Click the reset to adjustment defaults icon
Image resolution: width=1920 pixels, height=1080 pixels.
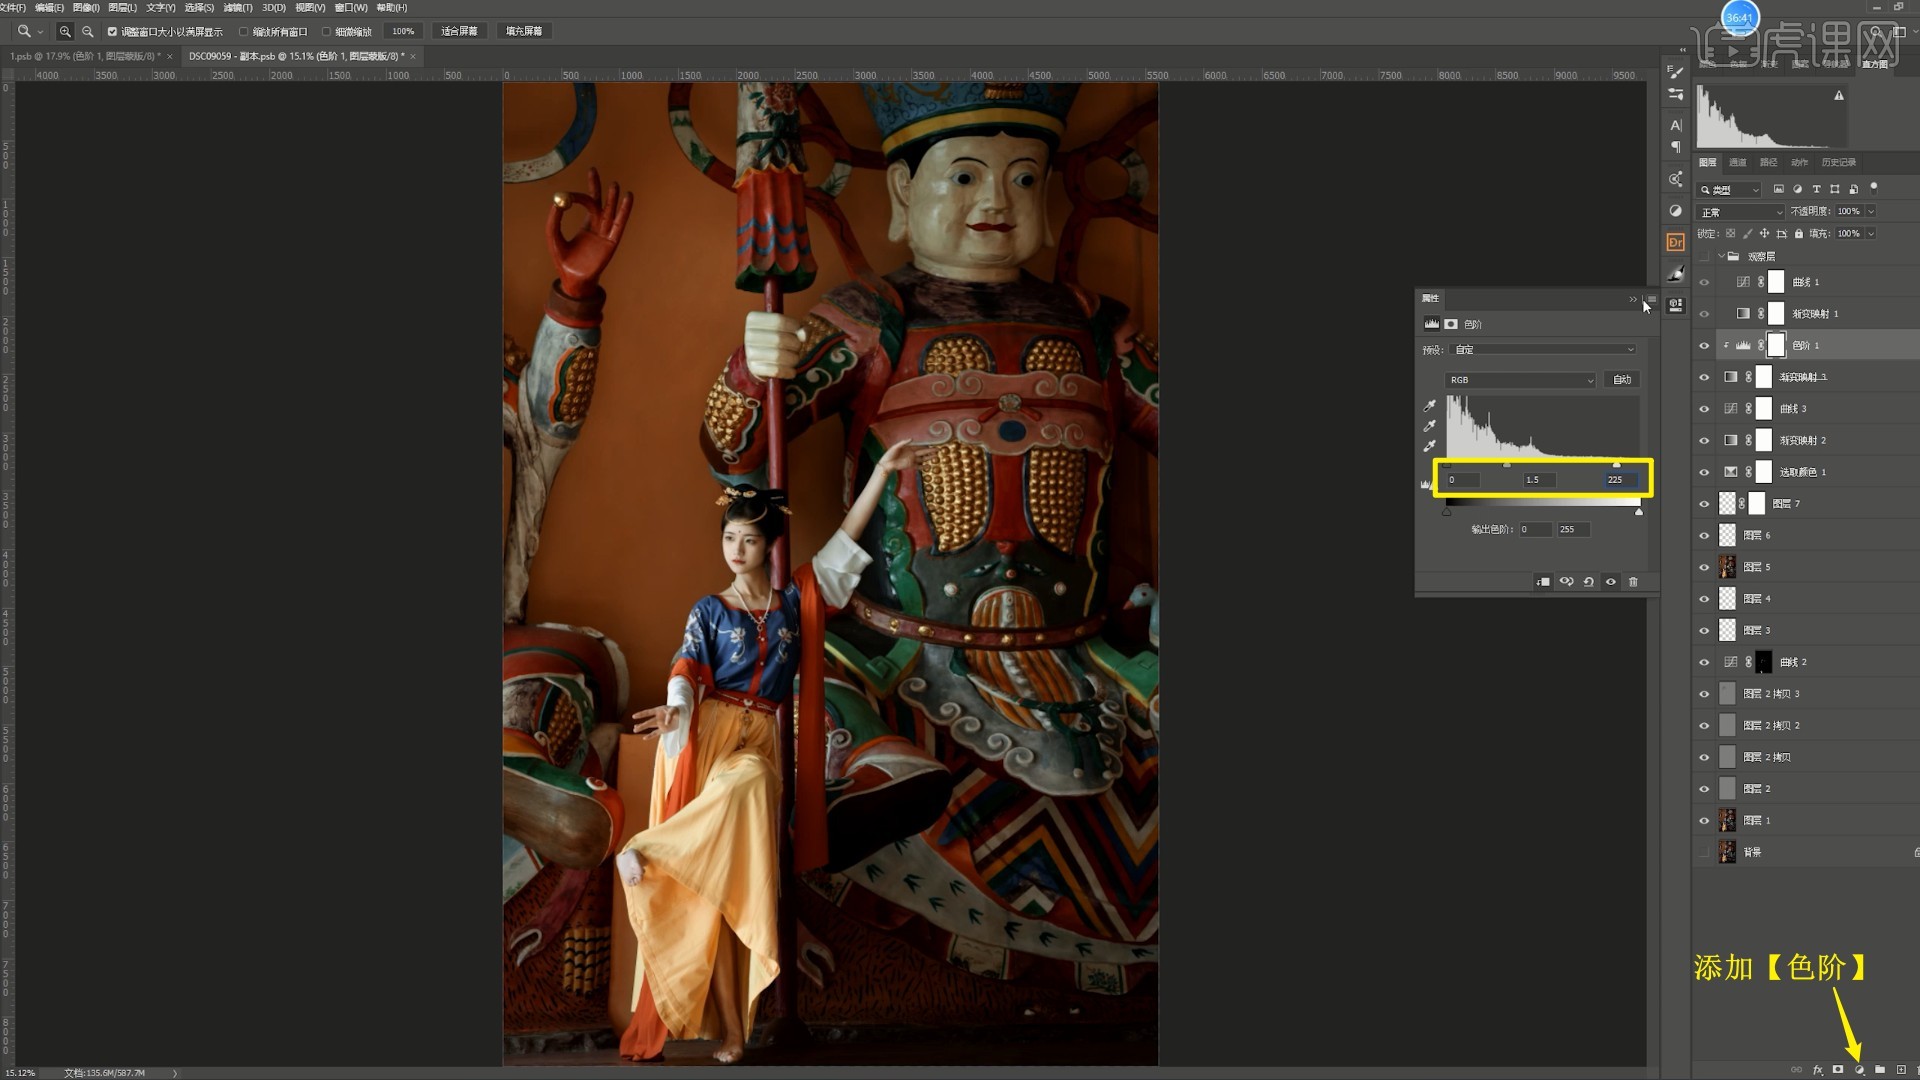coord(1588,582)
